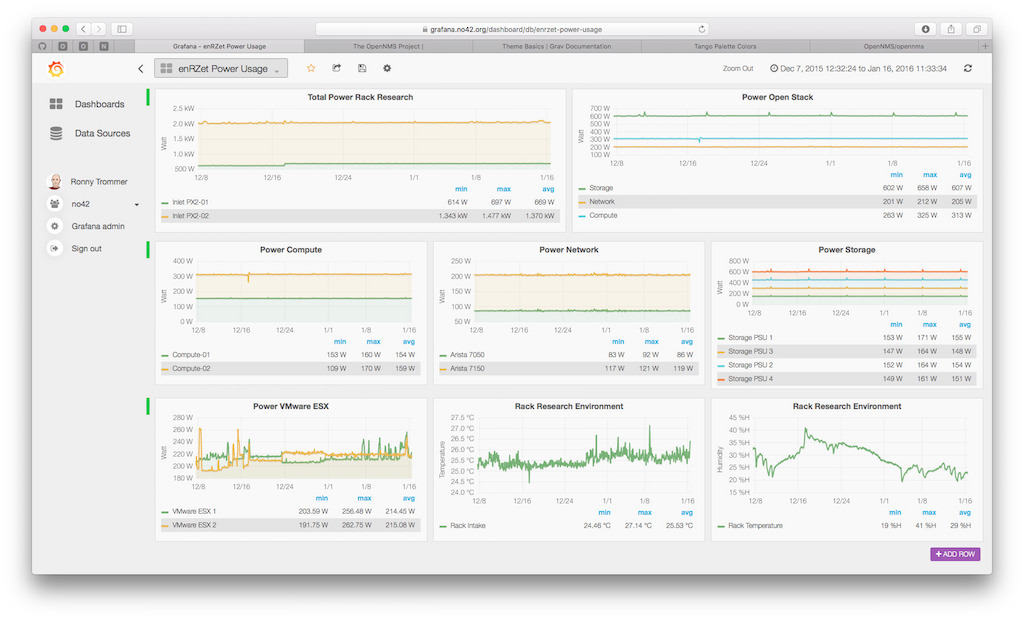Open Grafana admin link

[98, 226]
